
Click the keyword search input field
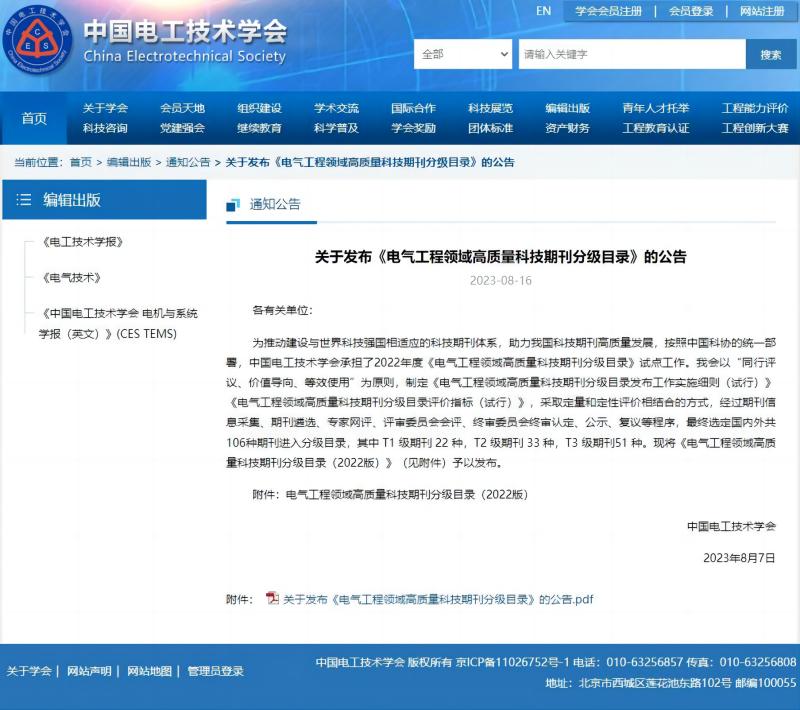(x=628, y=54)
